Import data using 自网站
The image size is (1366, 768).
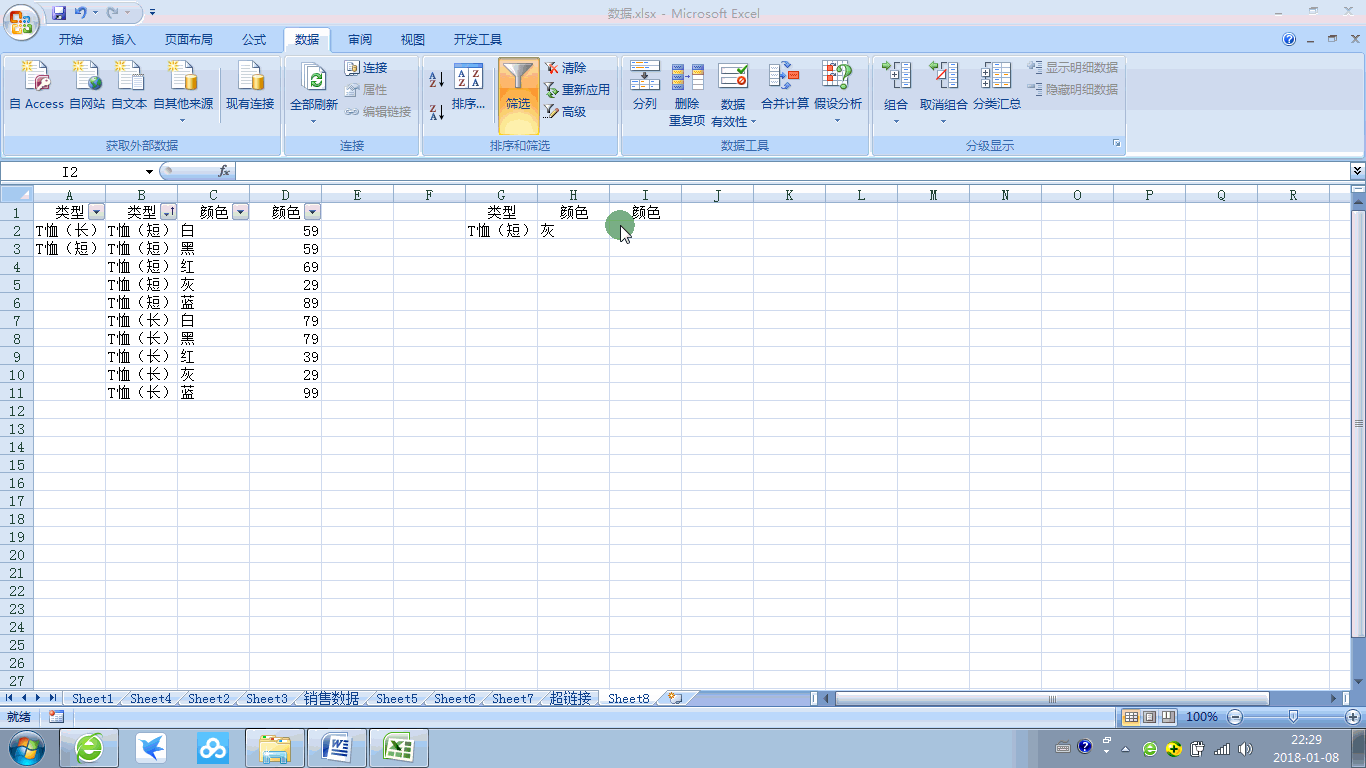(87, 86)
